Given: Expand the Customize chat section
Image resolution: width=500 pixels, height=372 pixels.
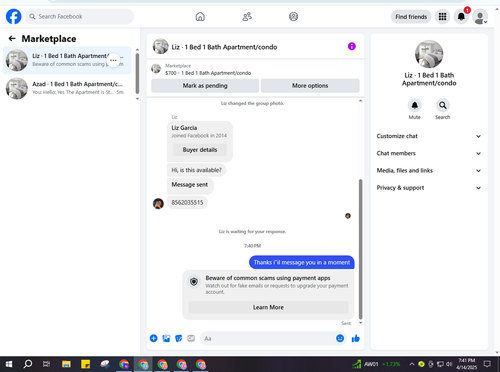Looking at the screenshot, I should pos(429,136).
